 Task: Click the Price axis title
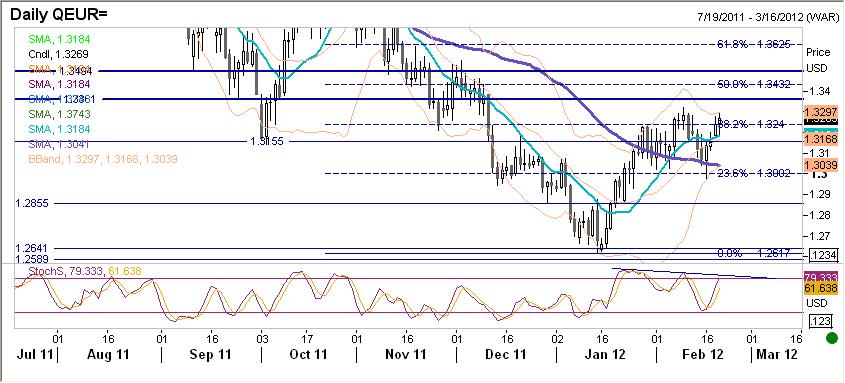click(x=819, y=52)
